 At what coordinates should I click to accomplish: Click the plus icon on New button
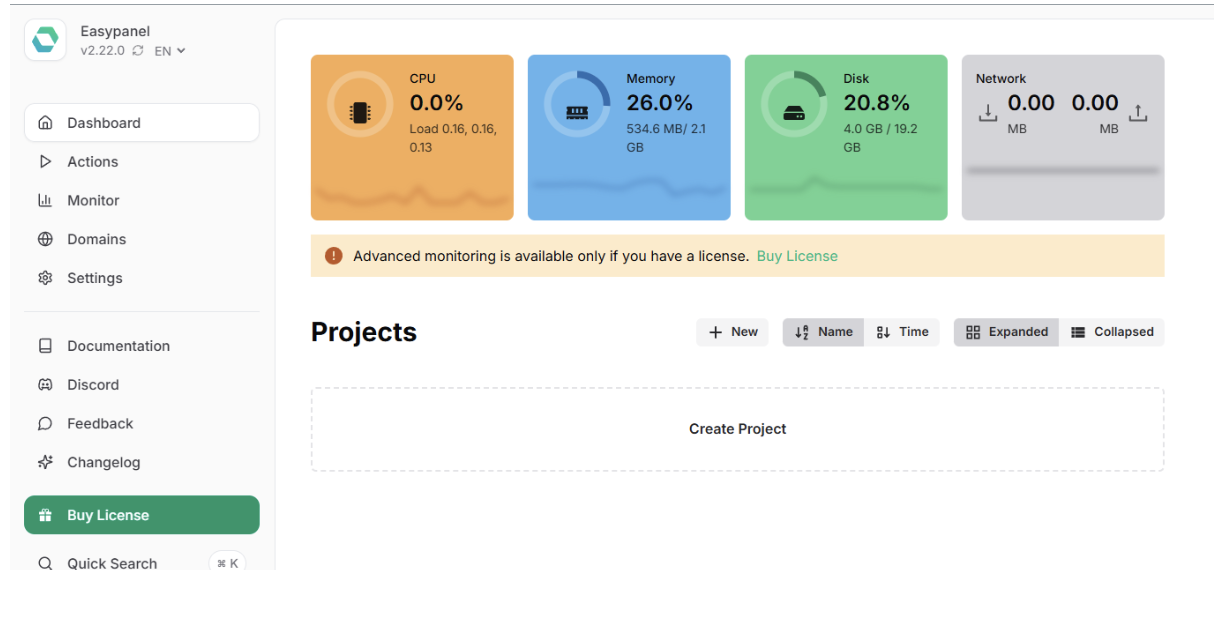(x=715, y=332)
